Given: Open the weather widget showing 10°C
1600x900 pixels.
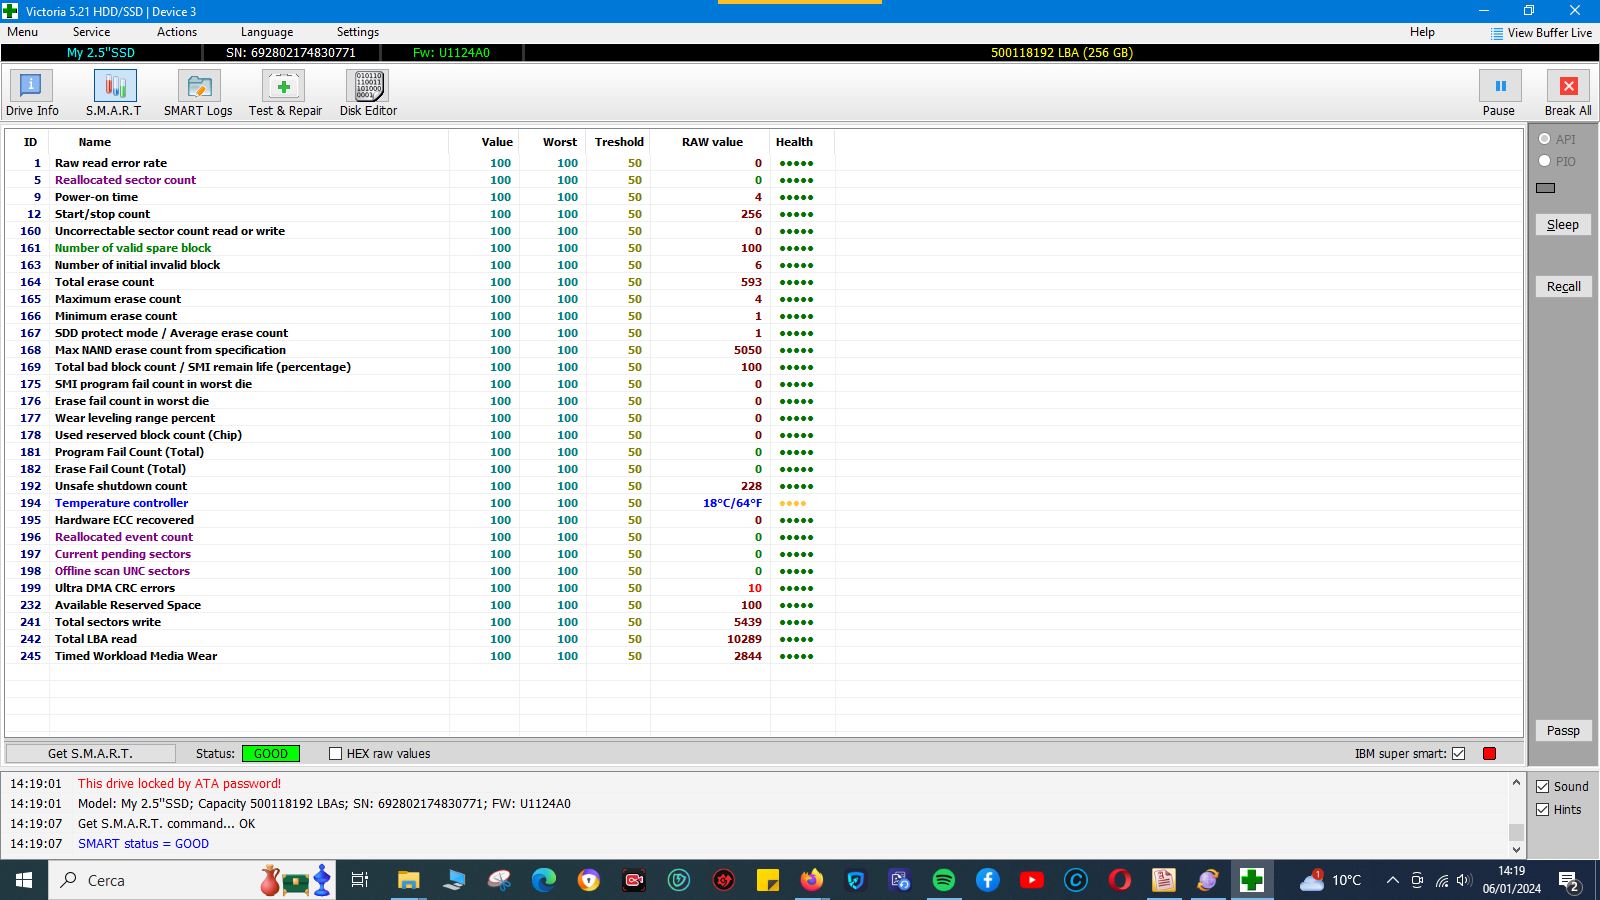Looking at the screenshot, I should pos(1331,880).
